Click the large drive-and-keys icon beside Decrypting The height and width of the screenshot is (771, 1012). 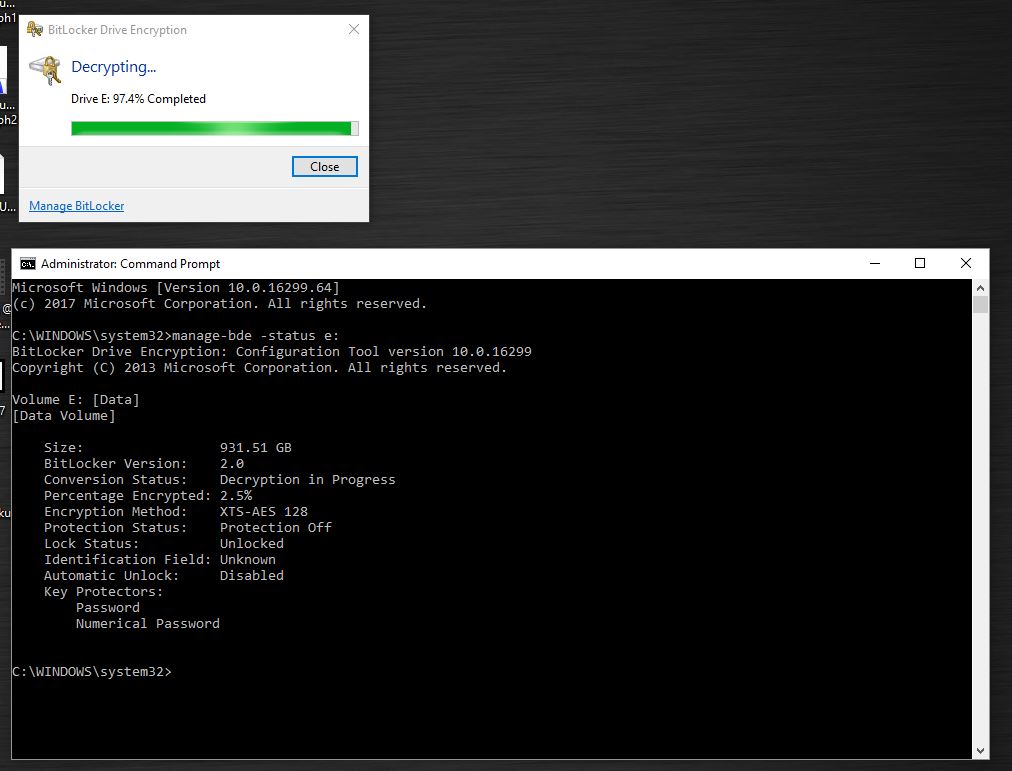coord(45,70)
